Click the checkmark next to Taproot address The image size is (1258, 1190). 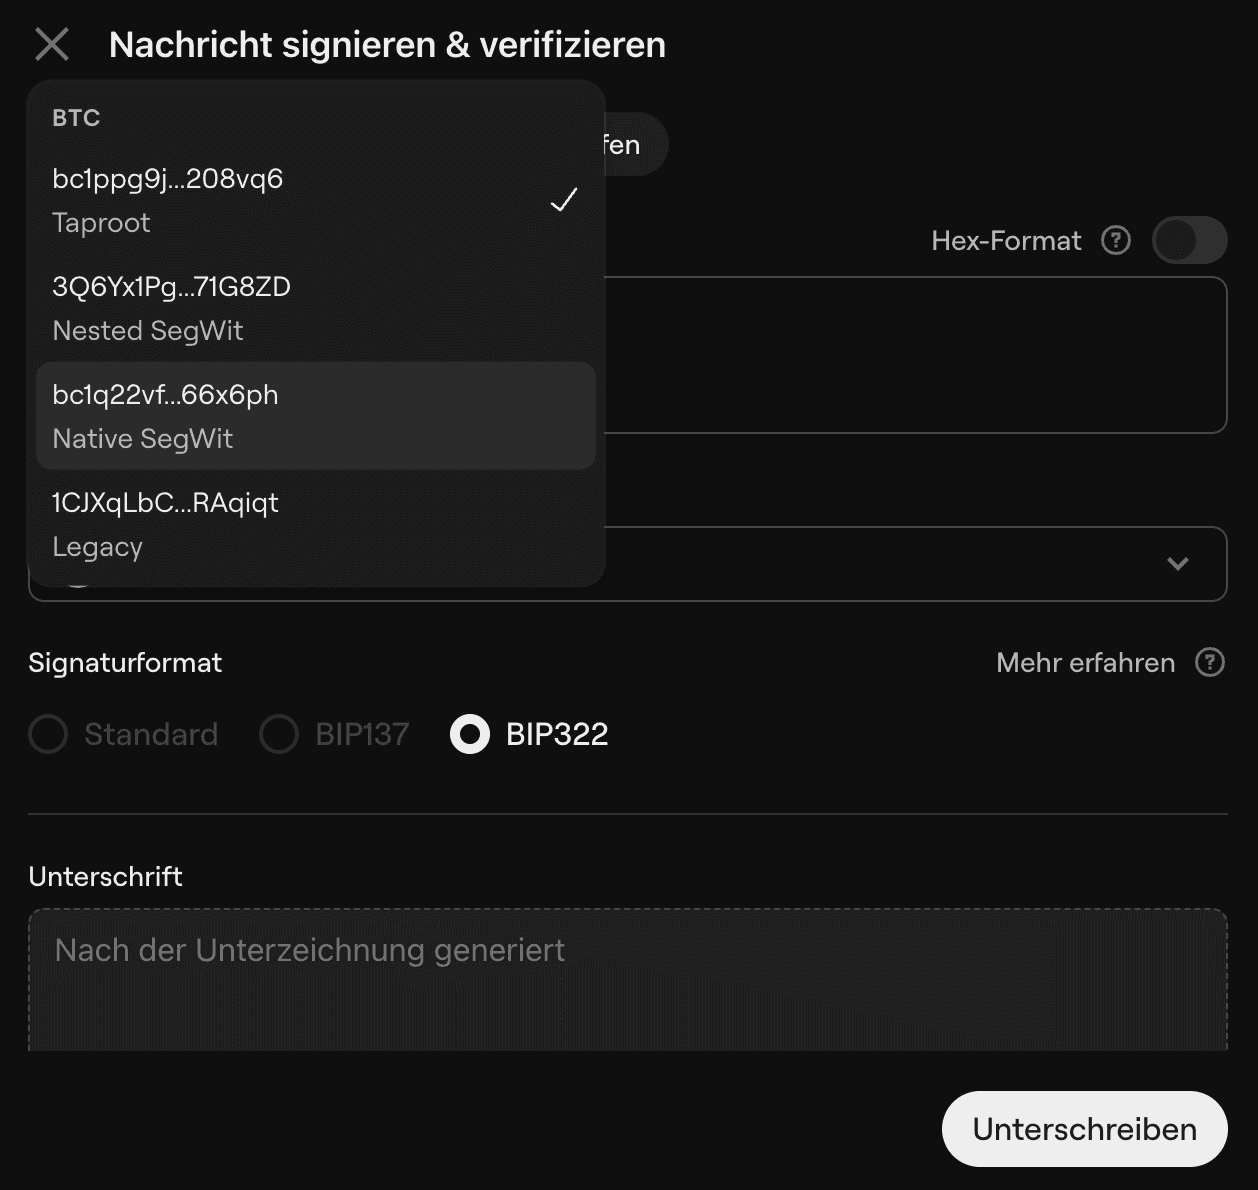click(x=564, y=200)
